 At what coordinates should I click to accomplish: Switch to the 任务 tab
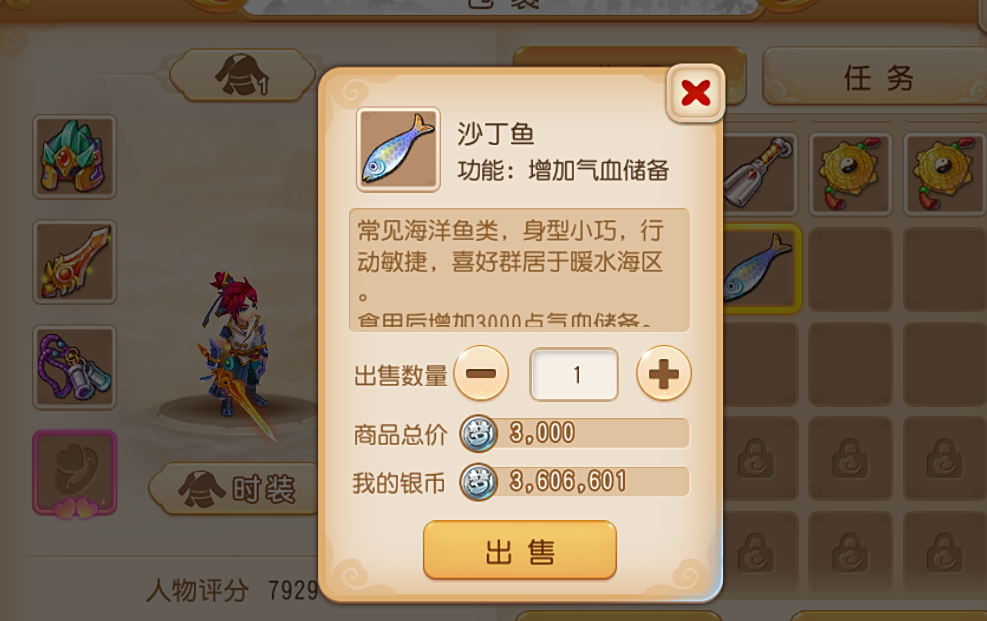pos(878,78)
